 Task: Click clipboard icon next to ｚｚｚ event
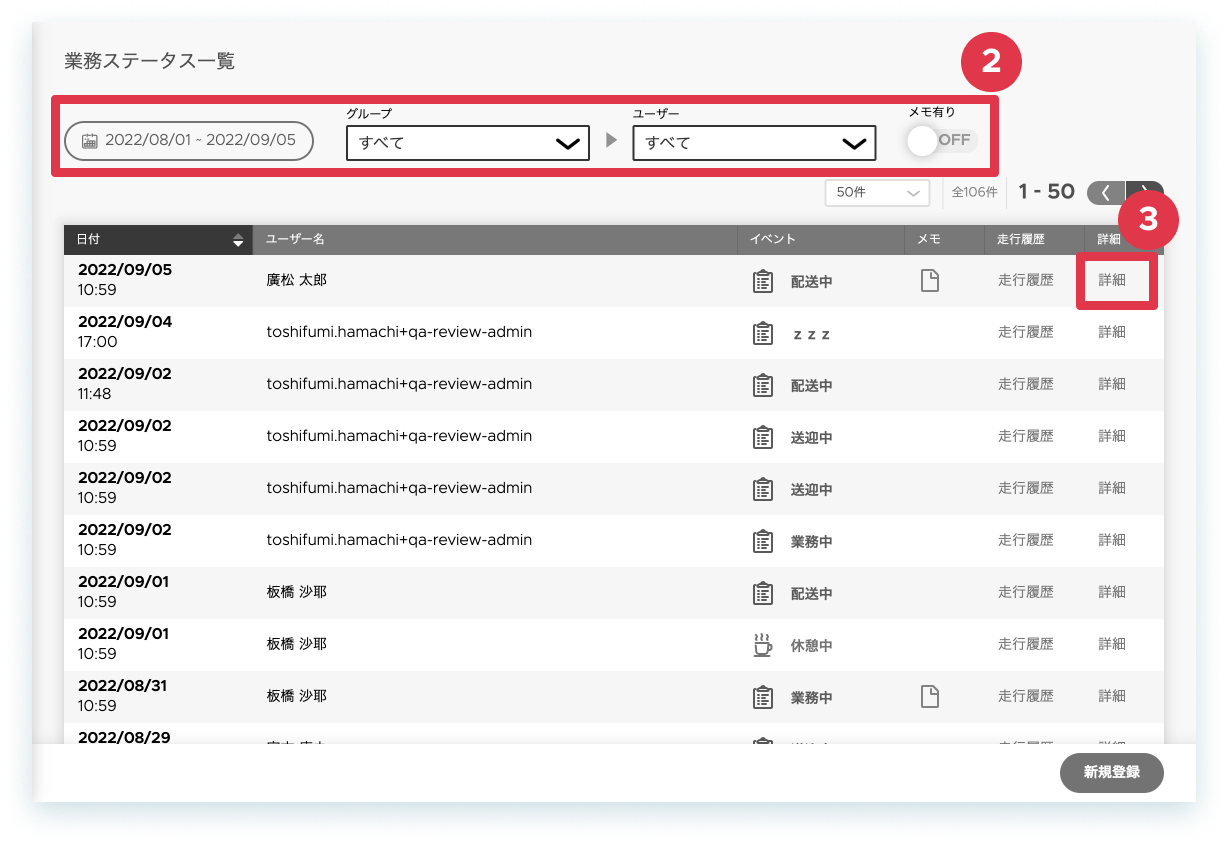(763, 333)
